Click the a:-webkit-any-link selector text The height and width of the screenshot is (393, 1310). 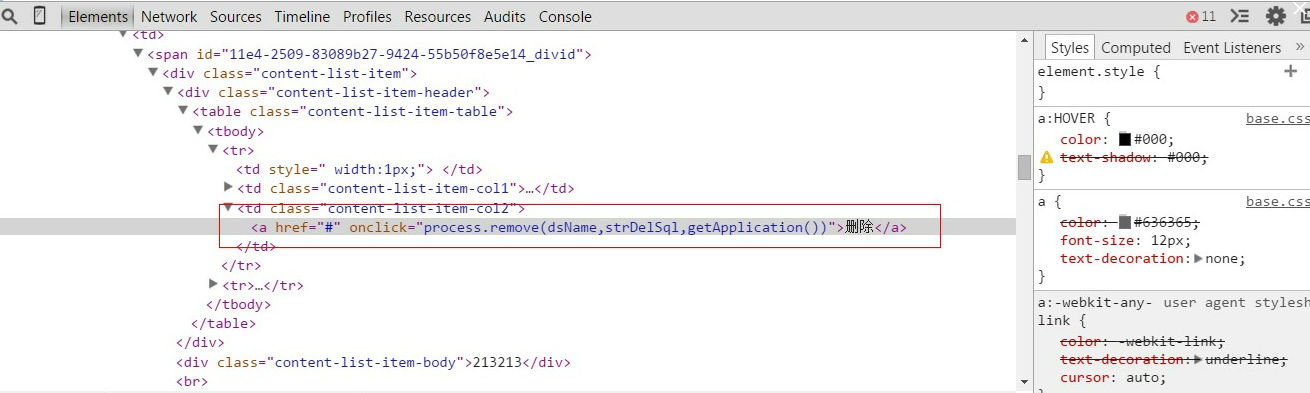pos(1095,311)
